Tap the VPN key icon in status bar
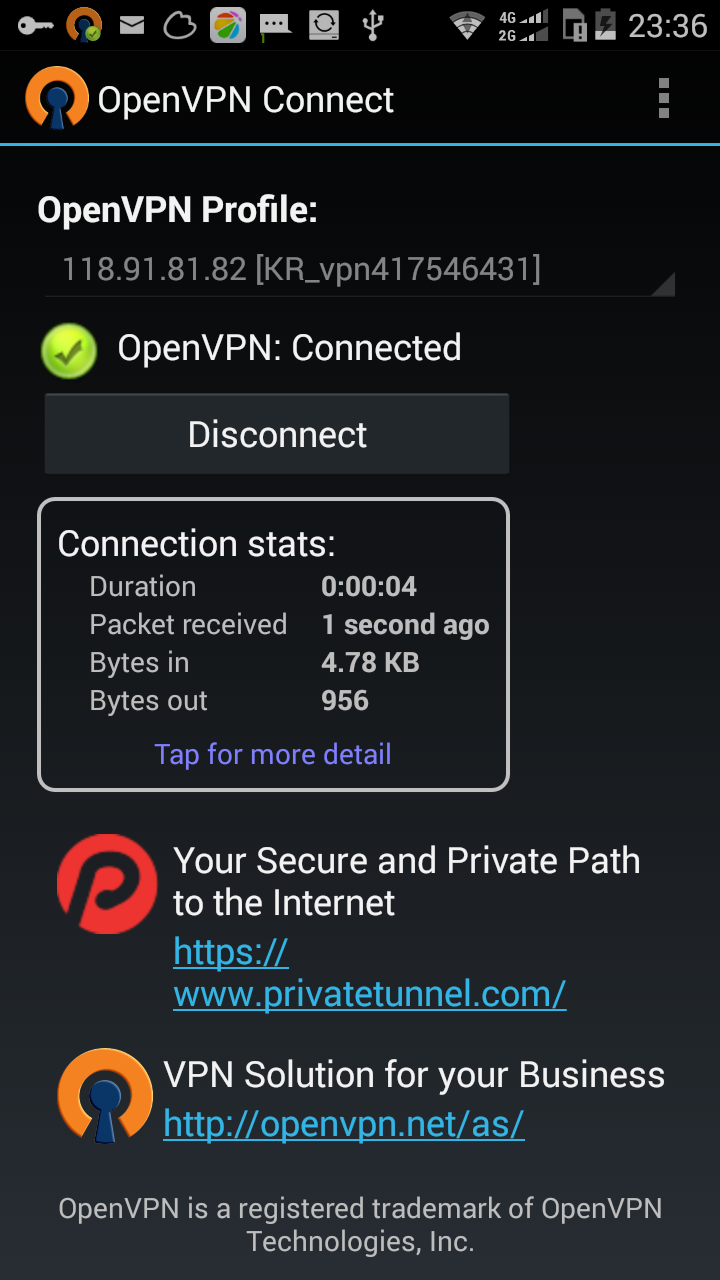Viewport: 720px width, 1280px height. coord(35,25)
